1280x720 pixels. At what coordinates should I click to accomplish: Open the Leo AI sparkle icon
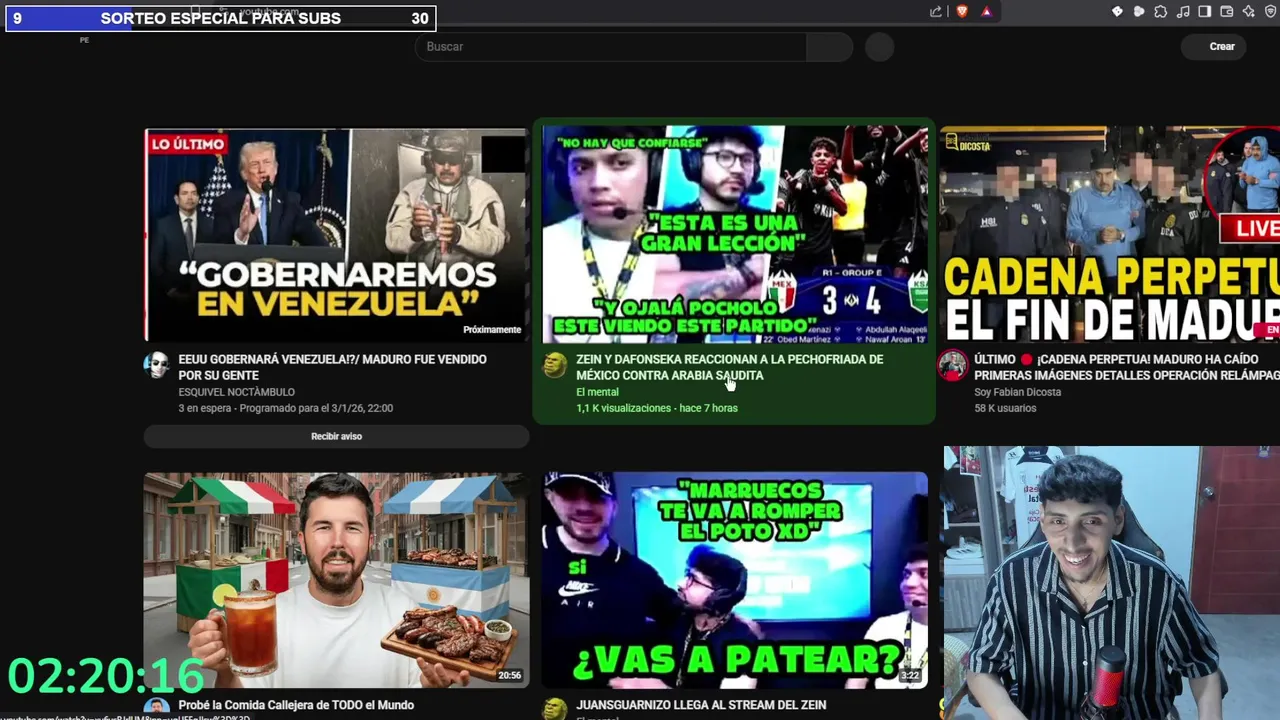click(x=1249, y=12)
